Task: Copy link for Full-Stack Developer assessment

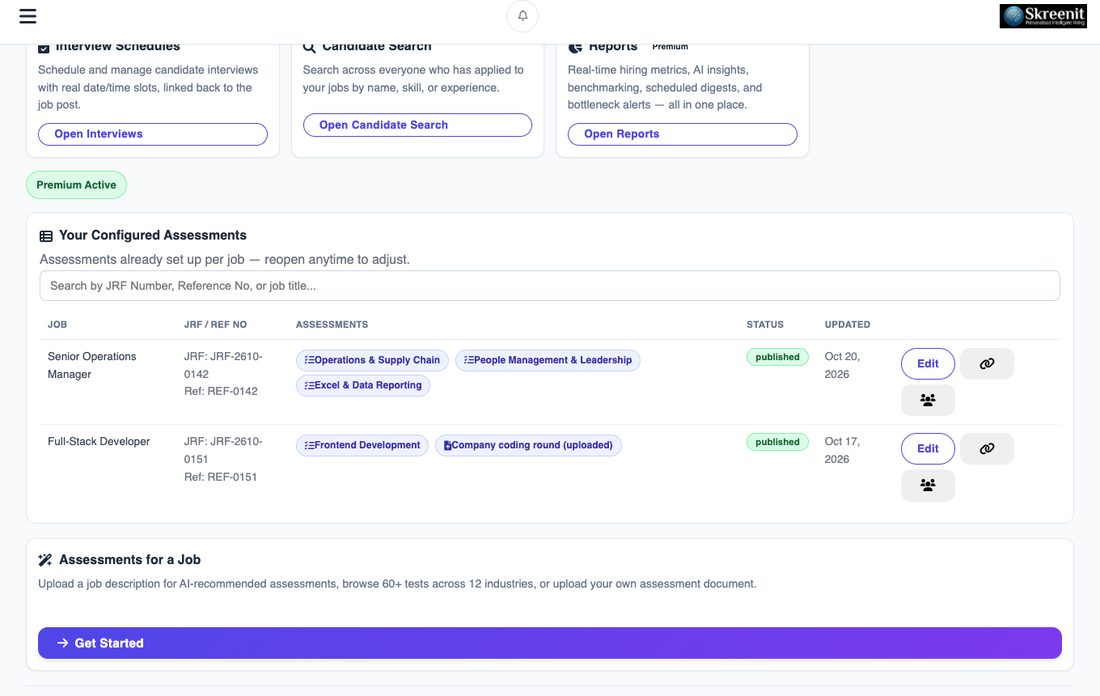Action: point(986,448)
